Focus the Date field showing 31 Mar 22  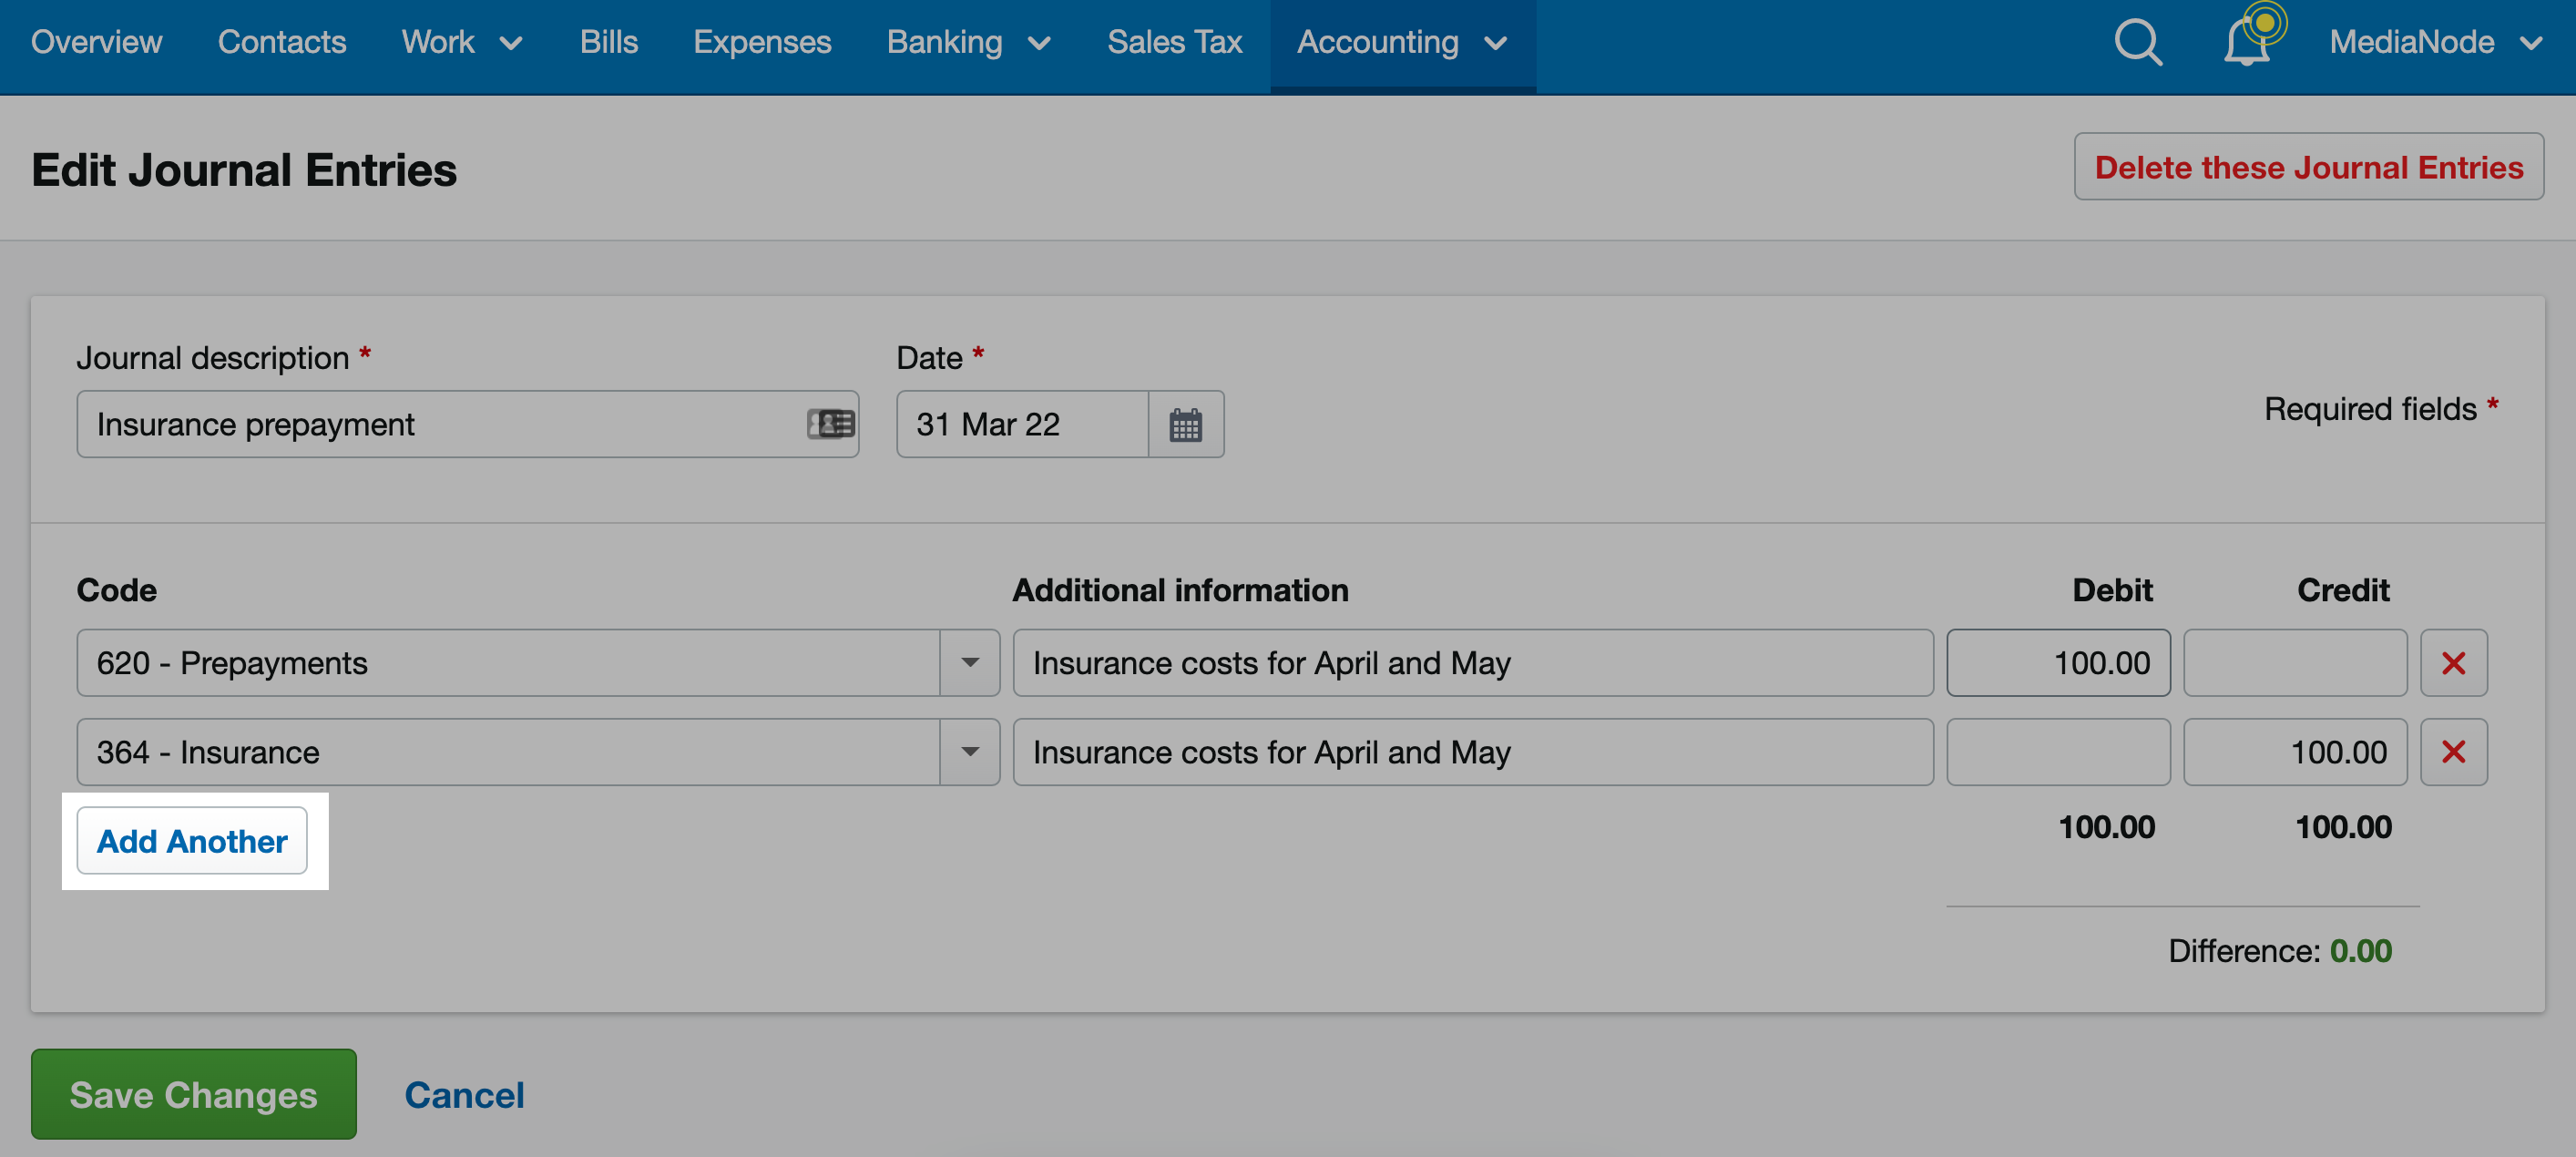tap(1022, 424)
